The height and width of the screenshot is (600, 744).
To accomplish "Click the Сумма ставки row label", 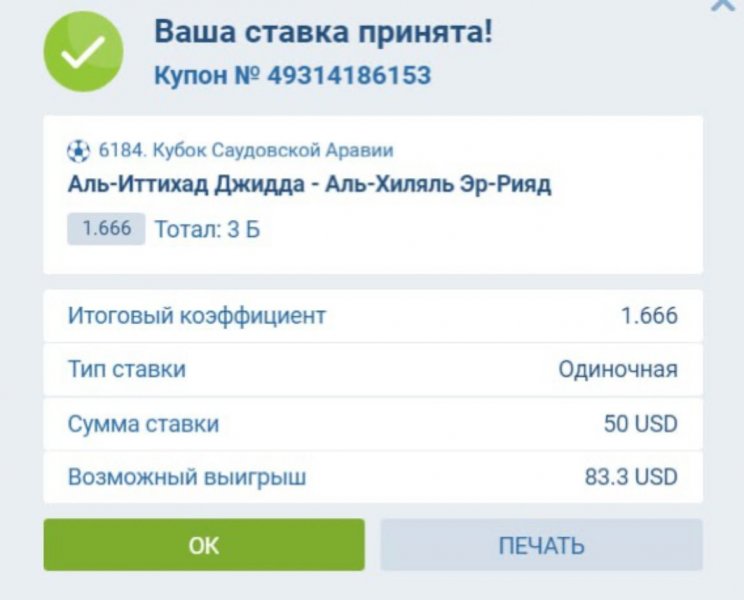I will pos(143,424).
